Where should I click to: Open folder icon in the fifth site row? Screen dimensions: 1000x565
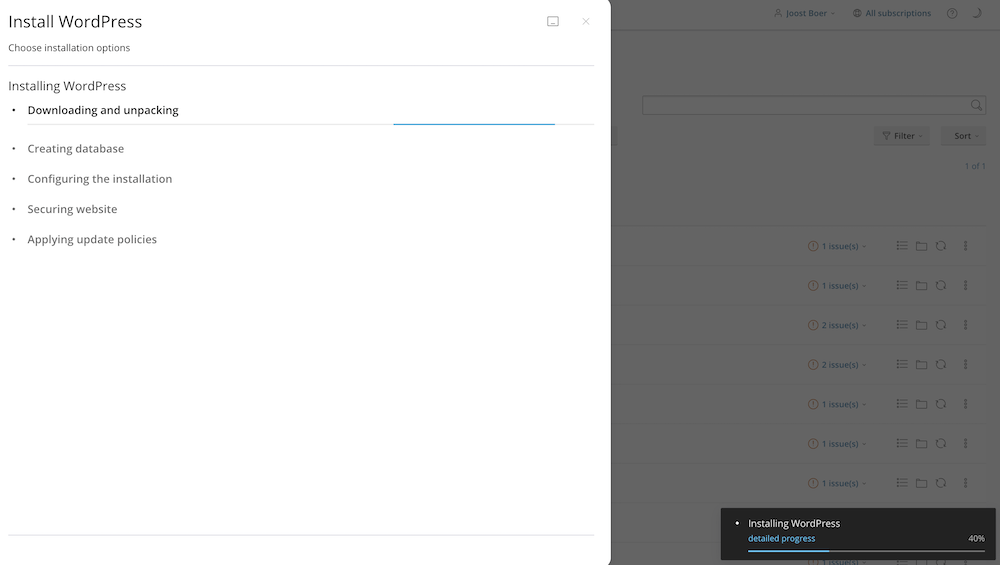tap(921, 404)
